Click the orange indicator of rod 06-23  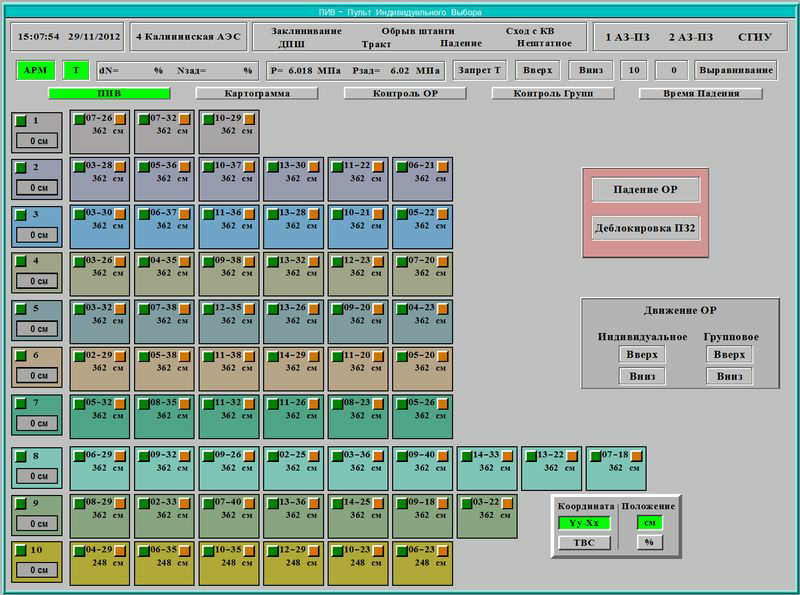442,551
